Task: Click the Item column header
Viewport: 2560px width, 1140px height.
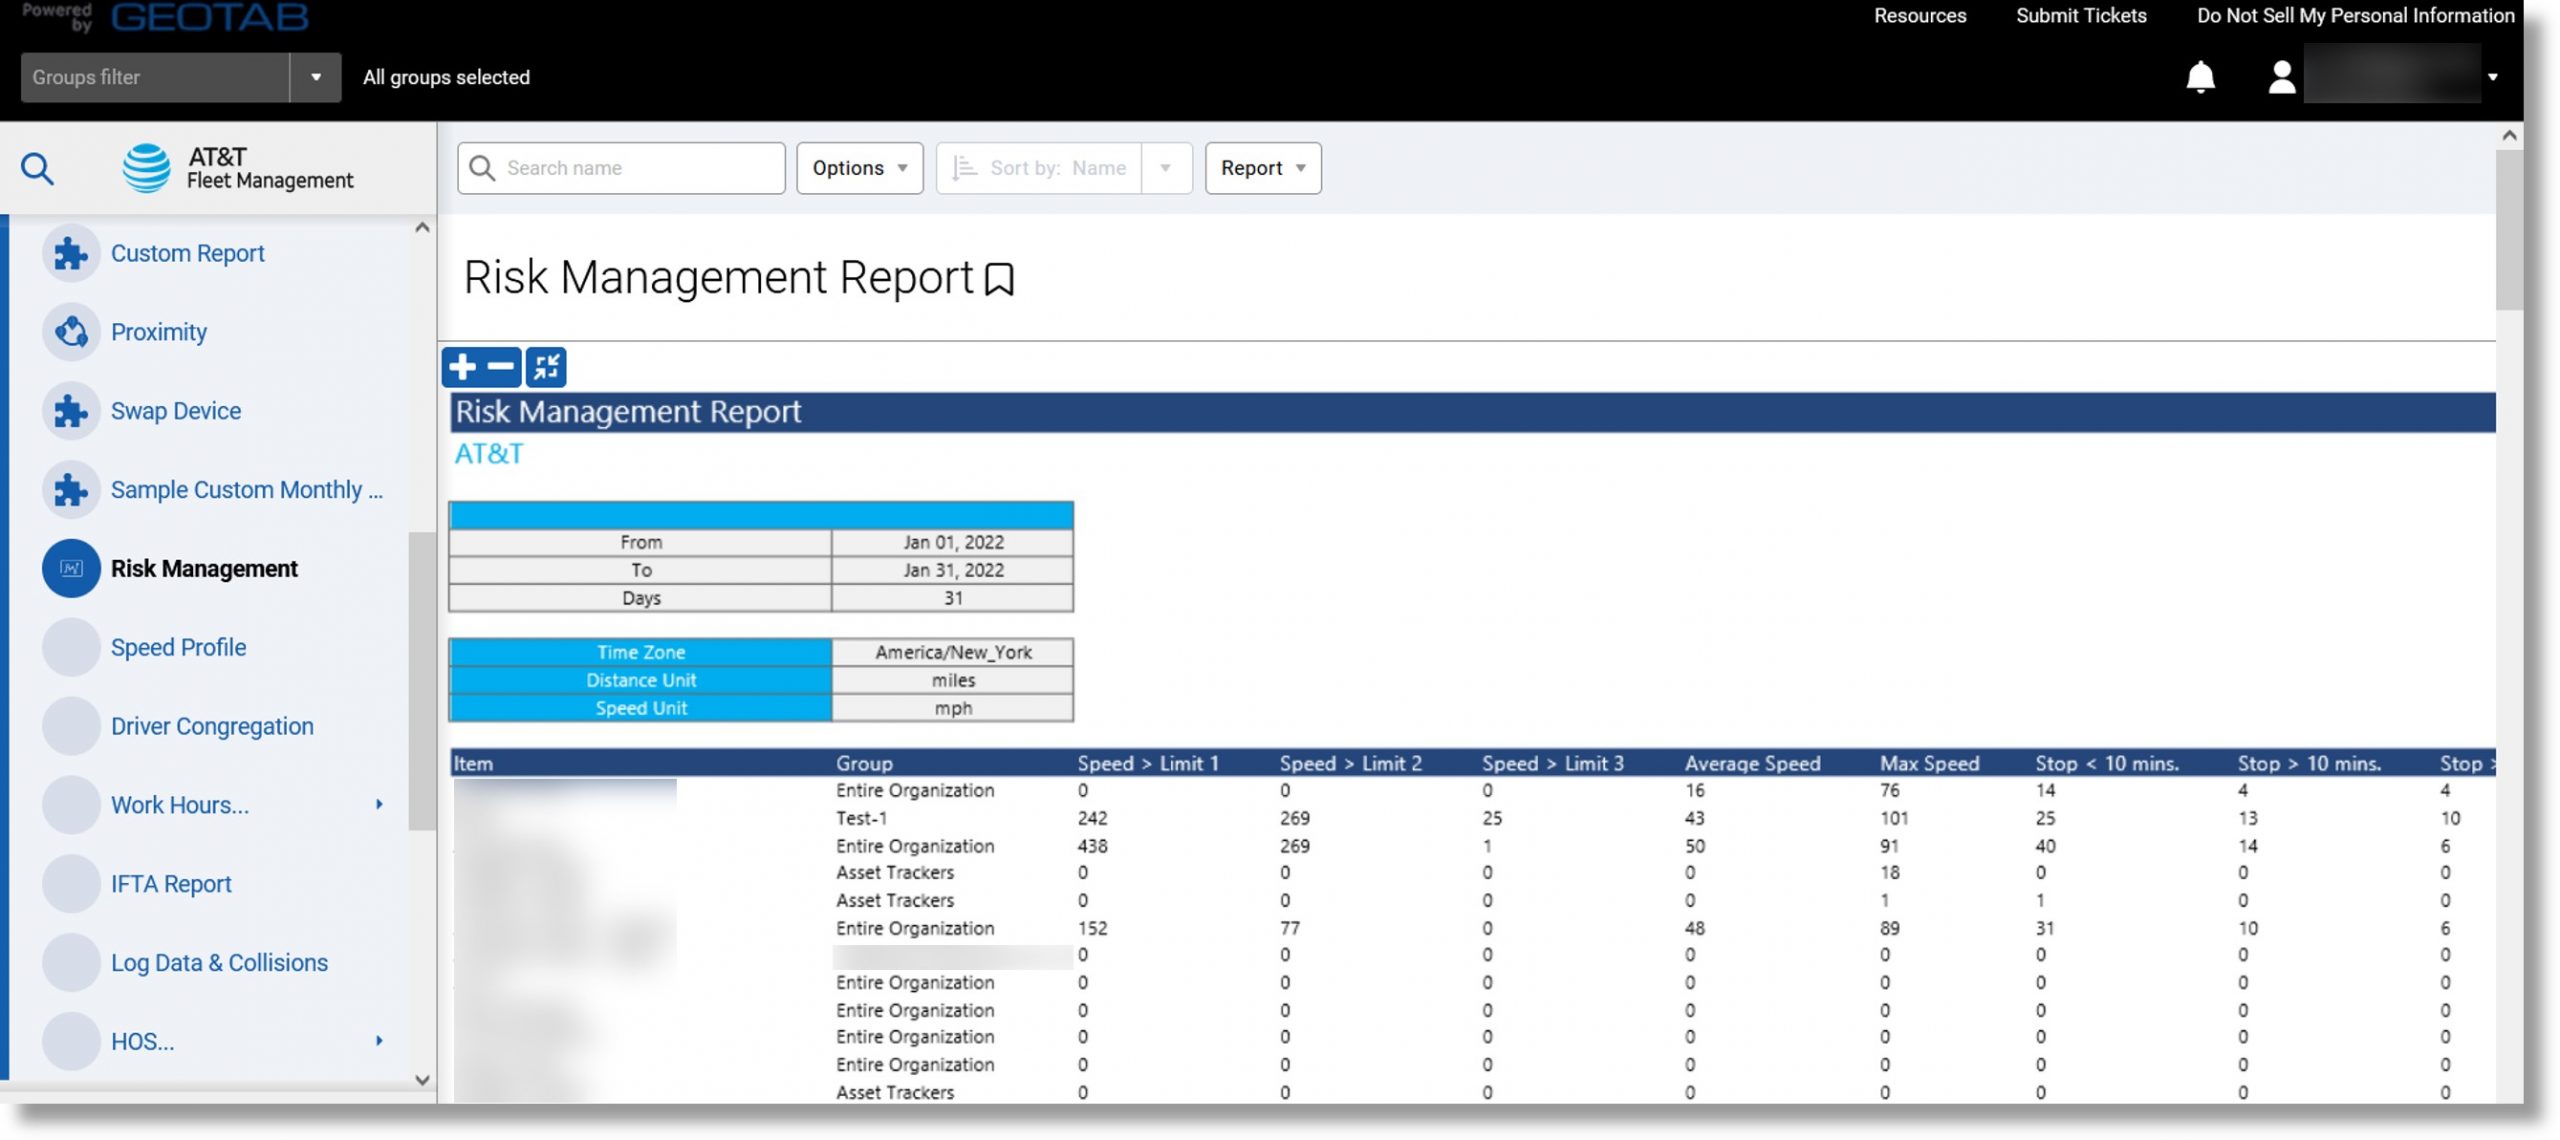Action: [473, 764]
